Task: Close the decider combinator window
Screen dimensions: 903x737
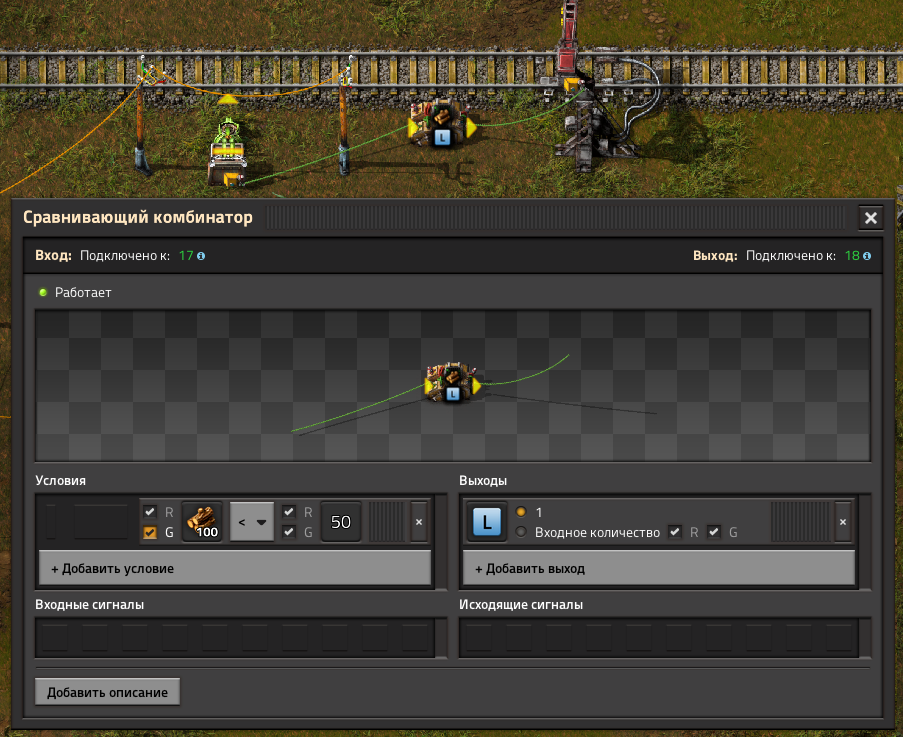Action: click(871, 218)
